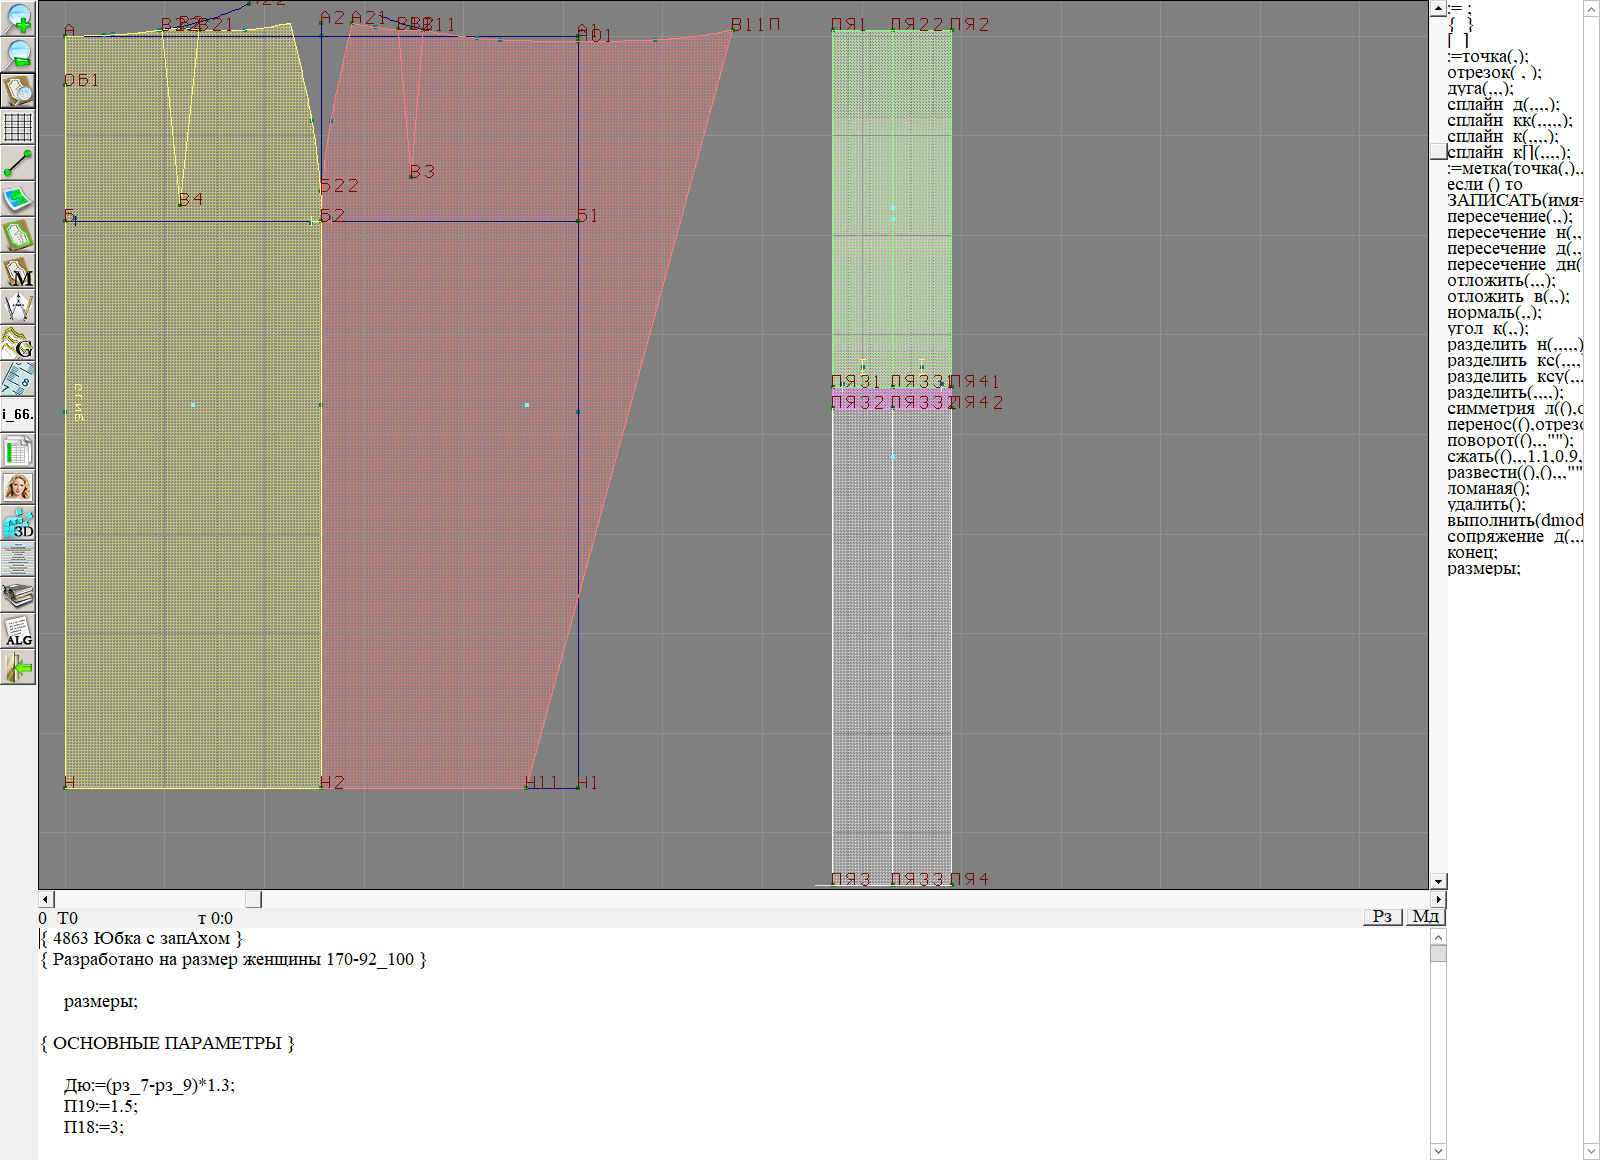Click canvas vertical scrollbar down arrow
Viewport: 1600px width, 1160px height.
click(1438, 881)
